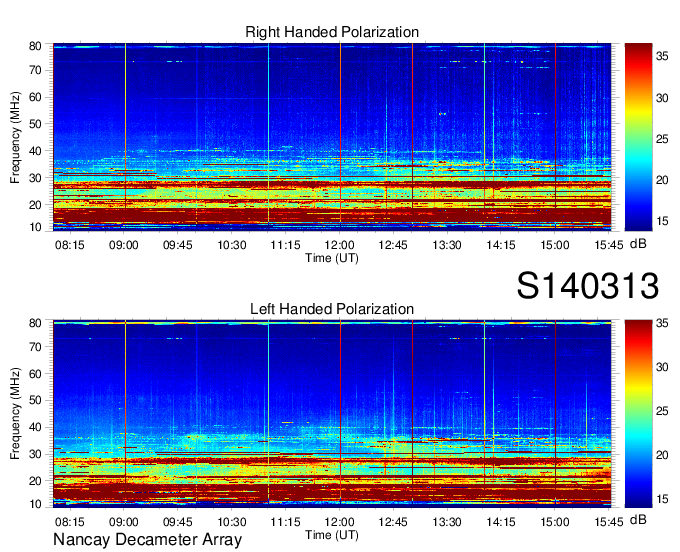Click the top spectrogram's color bar
Image resolution: width=680 pixels, height=552 pixels.
click(x=638, y=137)
